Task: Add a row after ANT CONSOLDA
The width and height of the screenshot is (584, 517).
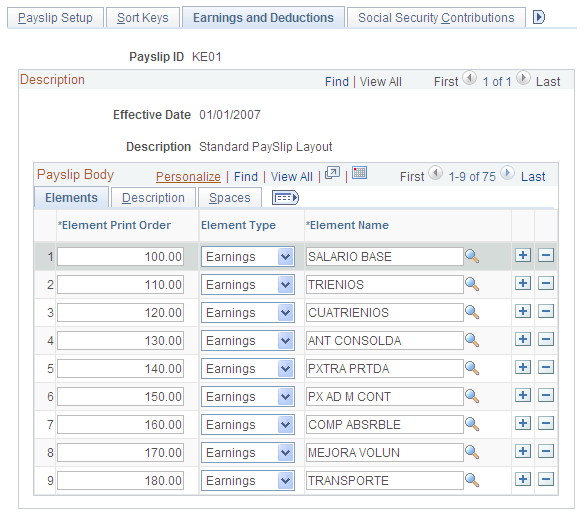Action: click(x=523, y=339)
